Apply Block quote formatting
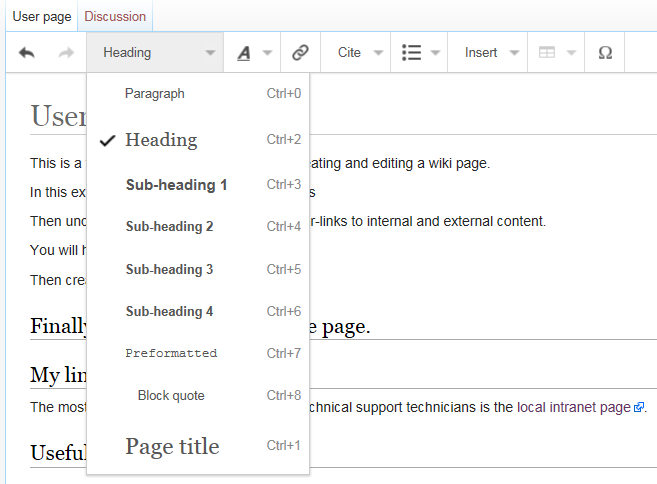The height and width of the screenshot is (484, 657). pos(171,396)
